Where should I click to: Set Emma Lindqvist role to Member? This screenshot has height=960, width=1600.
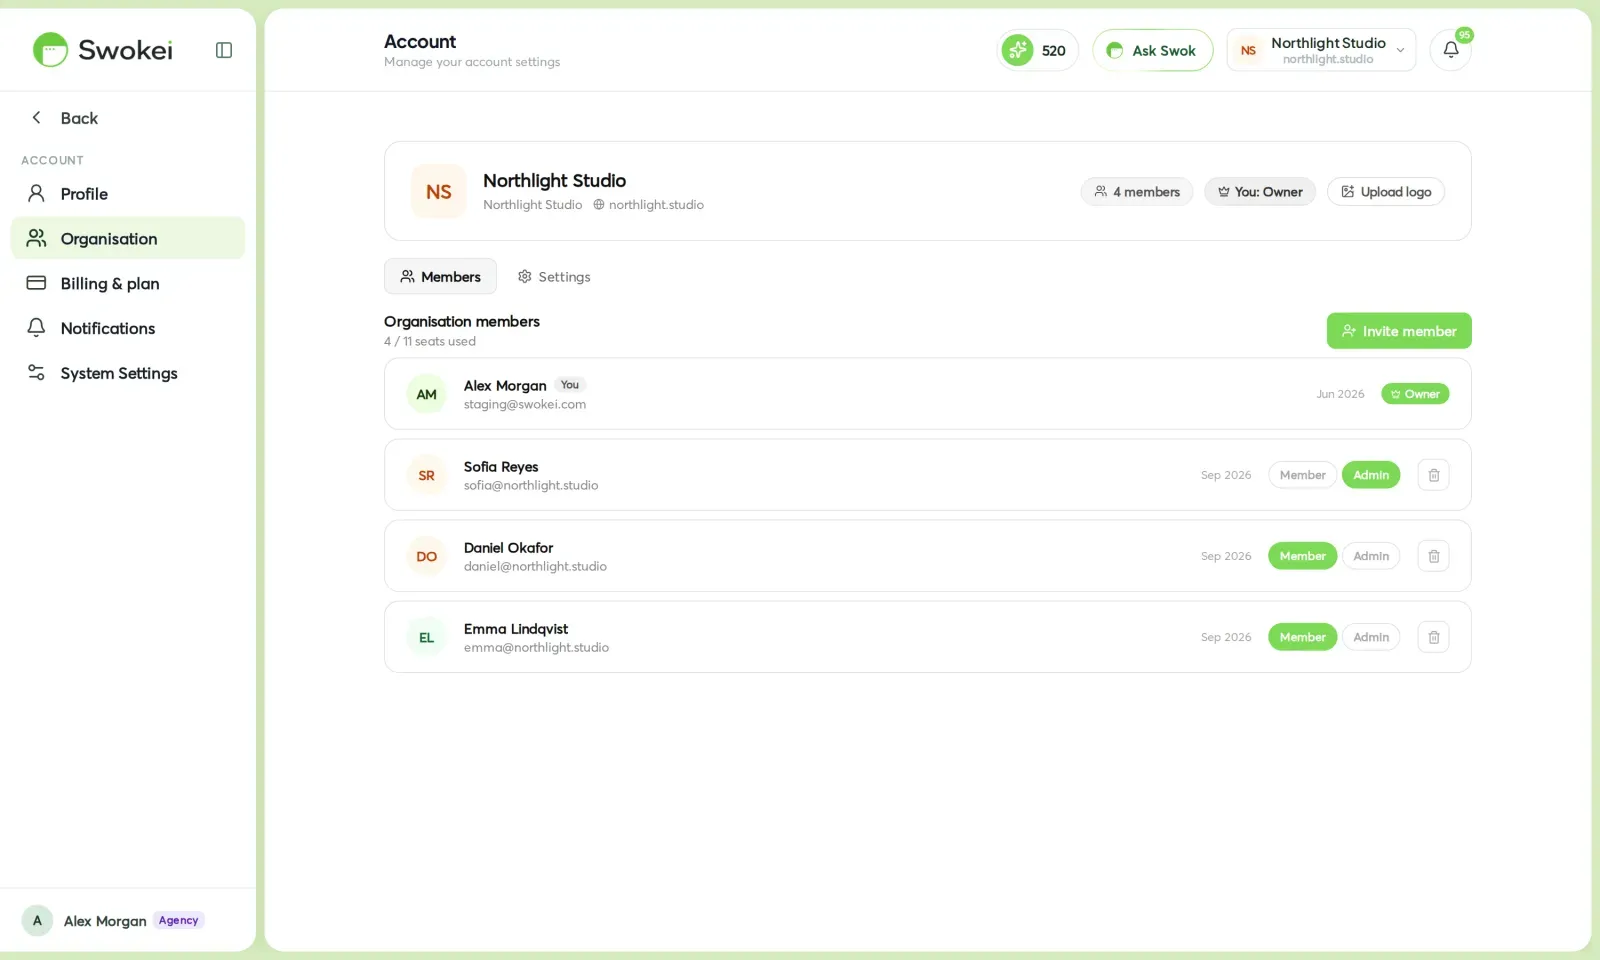click(x=1302, y=637)
